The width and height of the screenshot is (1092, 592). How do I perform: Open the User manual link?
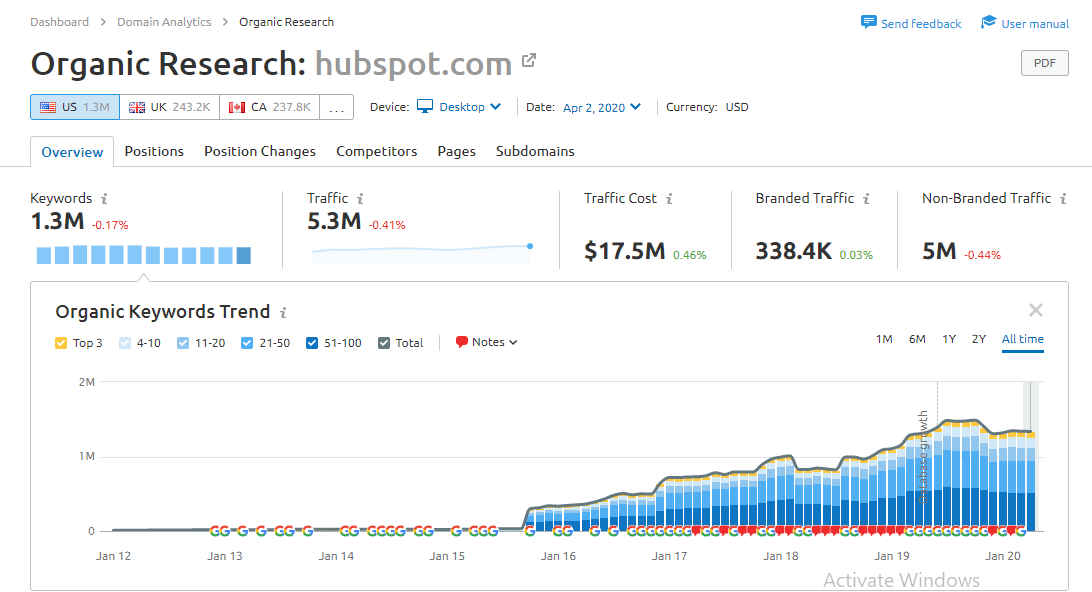pyautogui.click(x=1035, y=24)
